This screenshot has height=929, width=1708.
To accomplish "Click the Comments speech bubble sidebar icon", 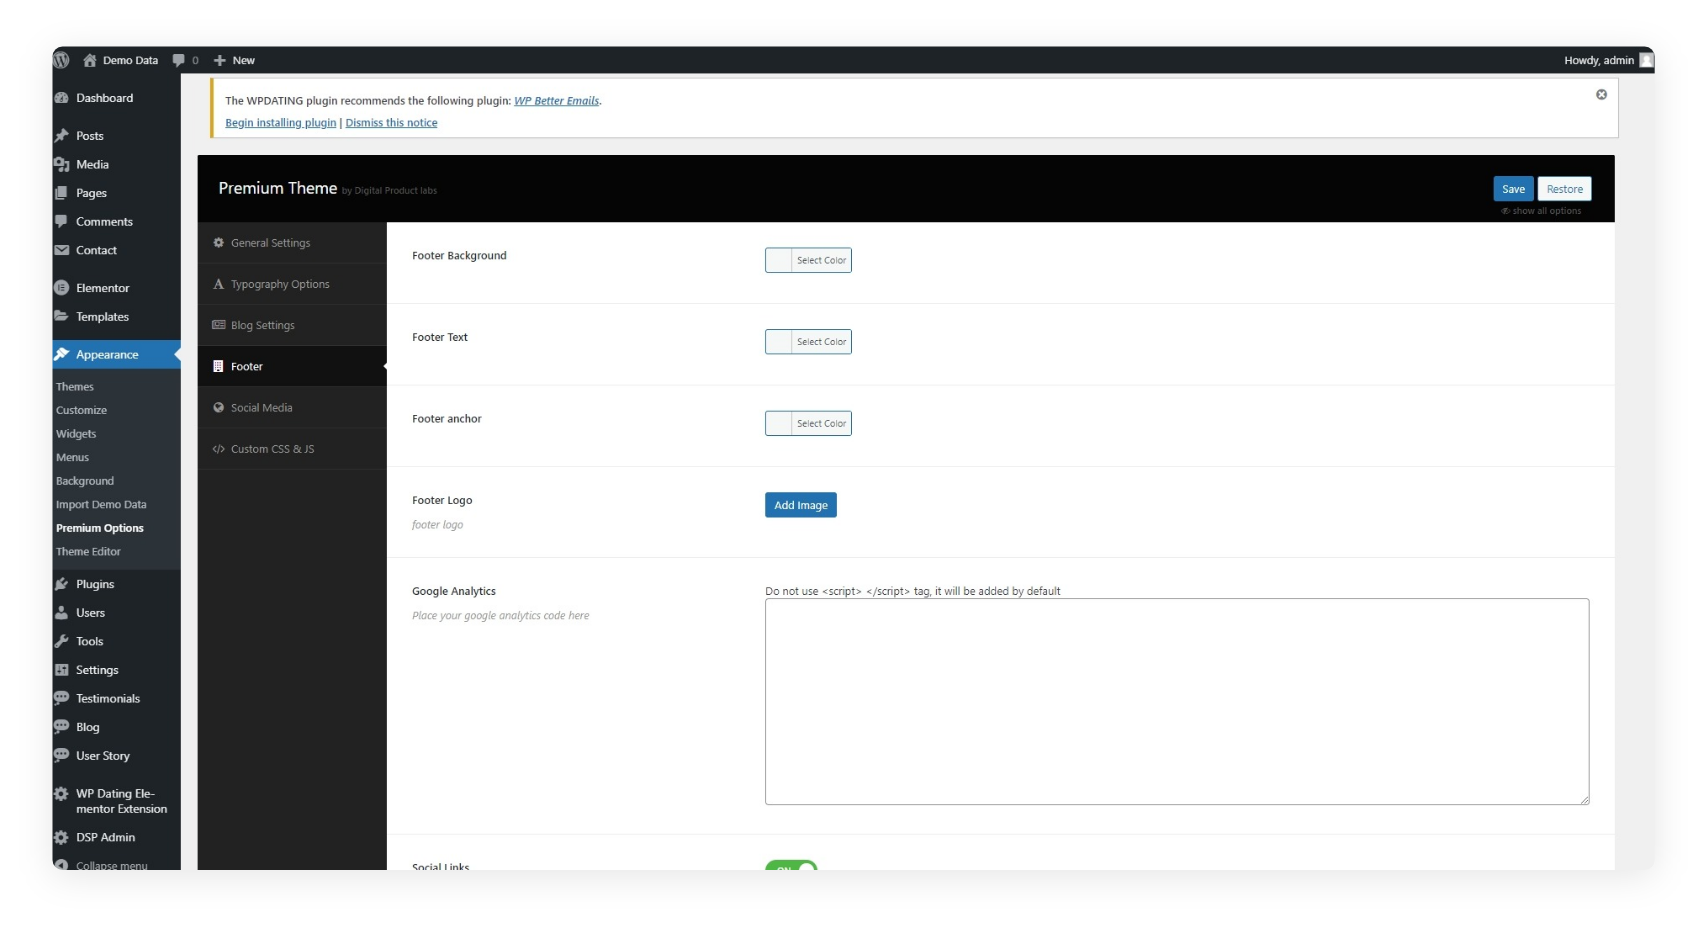I will [x=62, y=222].
